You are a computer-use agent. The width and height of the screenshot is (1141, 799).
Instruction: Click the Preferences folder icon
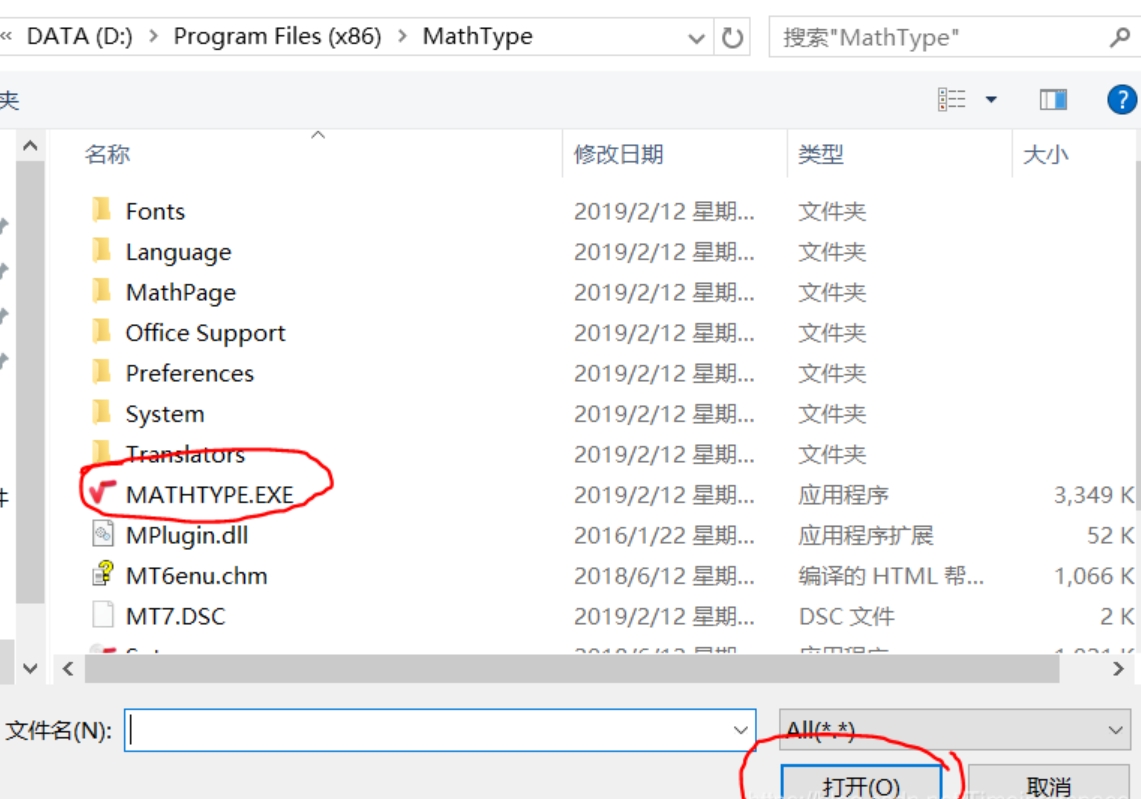102,372
